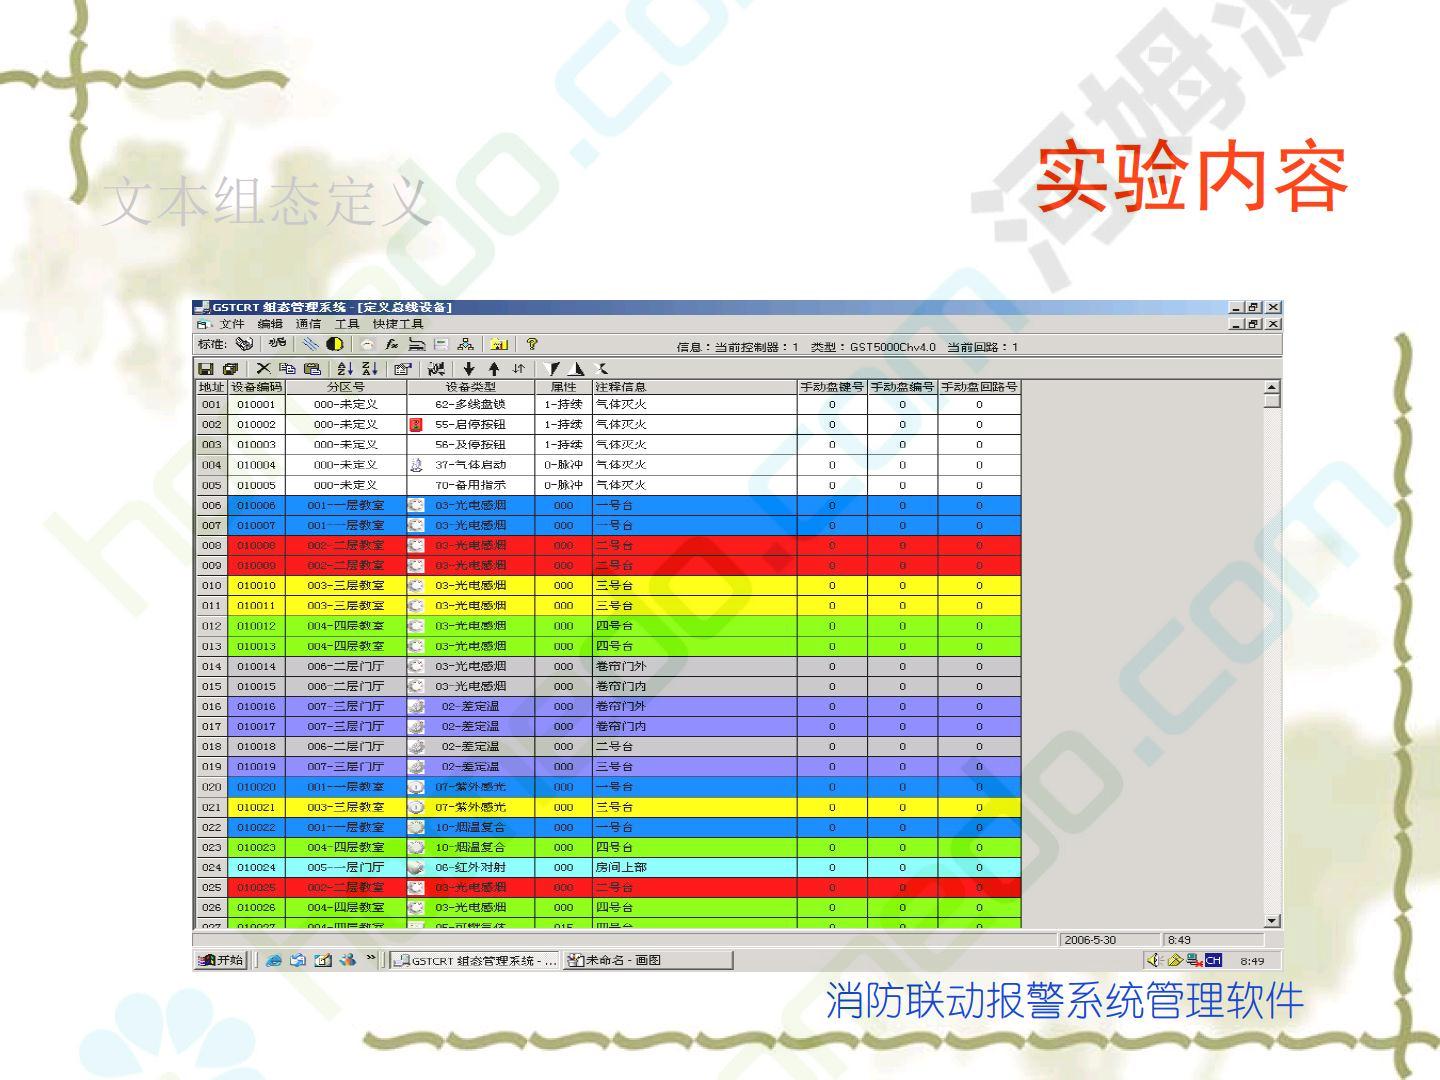Click the scrollbar up arrow
Screen dimensions: 1440x1080
point(1272,387)
